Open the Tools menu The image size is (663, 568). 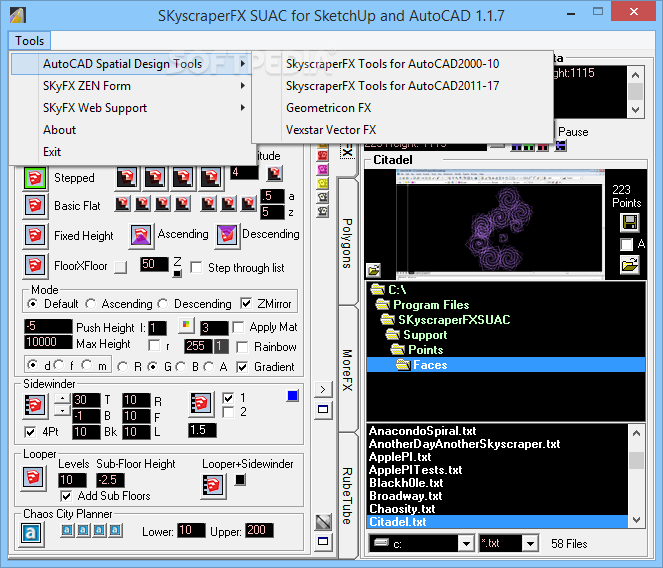click(29, 41)
